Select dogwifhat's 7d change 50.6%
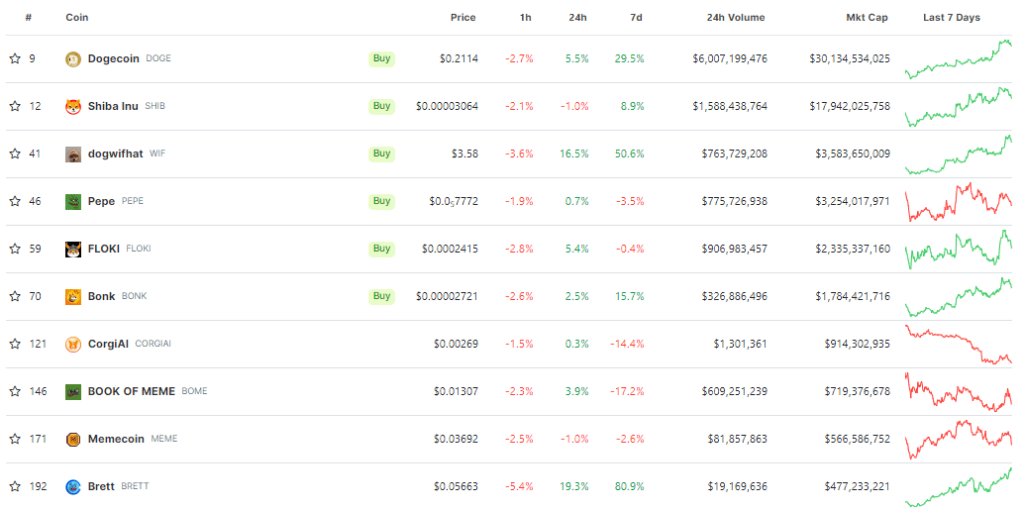The width and height of the screenshot is (1024, 509). click(630, 154)
